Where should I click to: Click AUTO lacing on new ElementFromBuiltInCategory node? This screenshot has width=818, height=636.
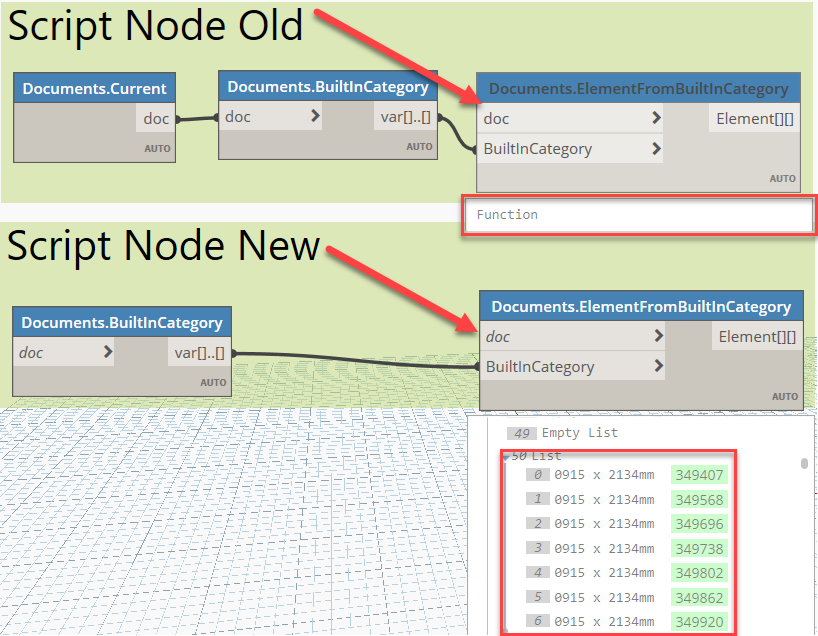click(784, 397)
